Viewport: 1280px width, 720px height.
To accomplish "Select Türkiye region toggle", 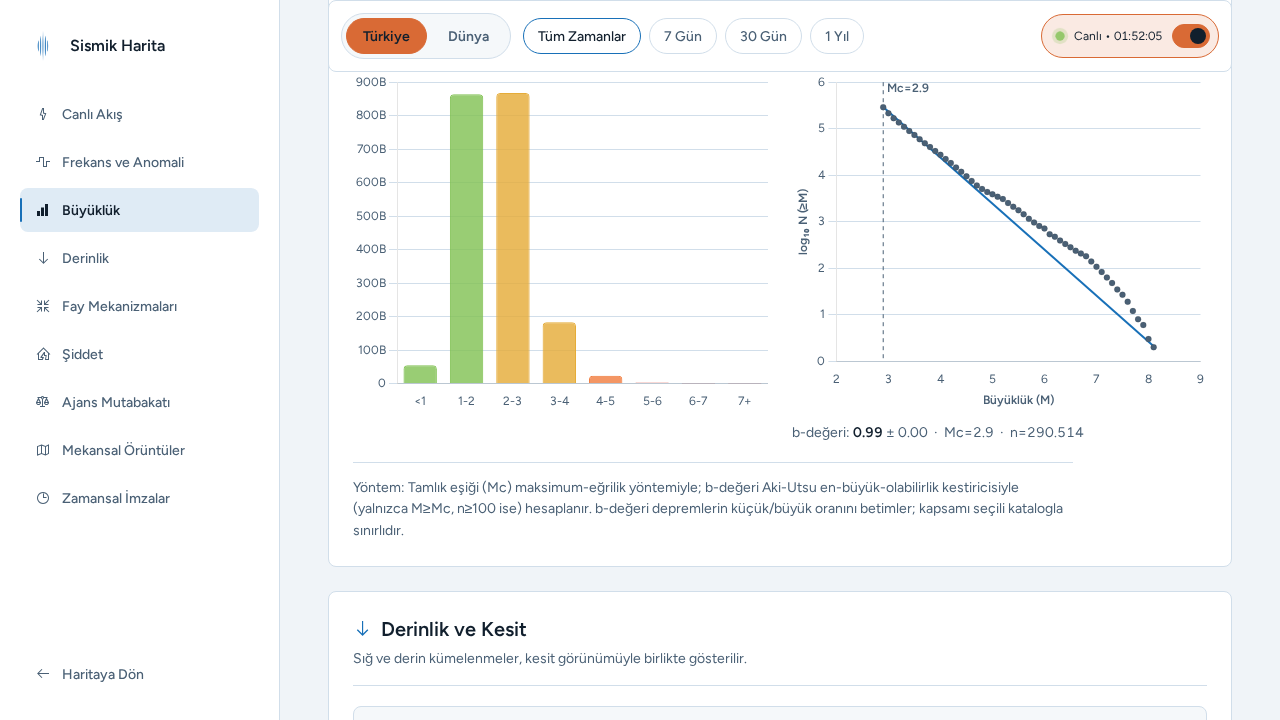I will coord(386,36).
